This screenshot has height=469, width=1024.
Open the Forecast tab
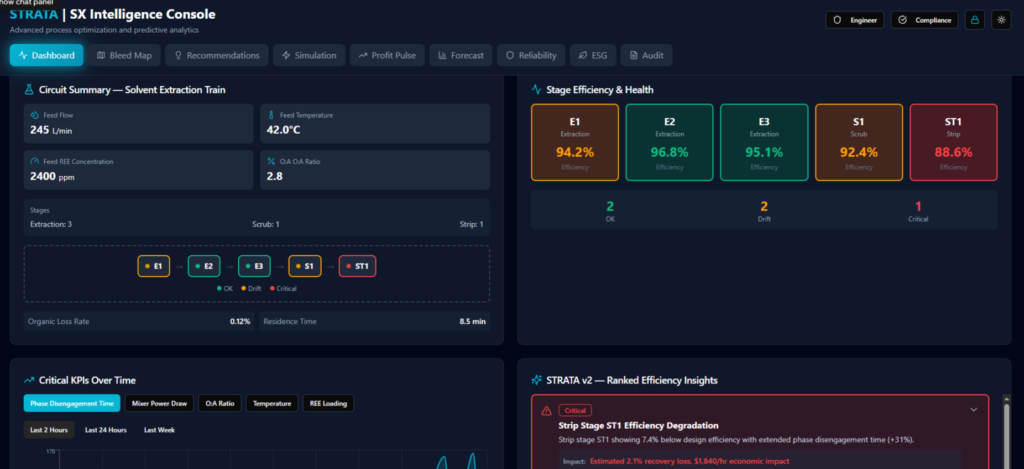pos(461,56)
